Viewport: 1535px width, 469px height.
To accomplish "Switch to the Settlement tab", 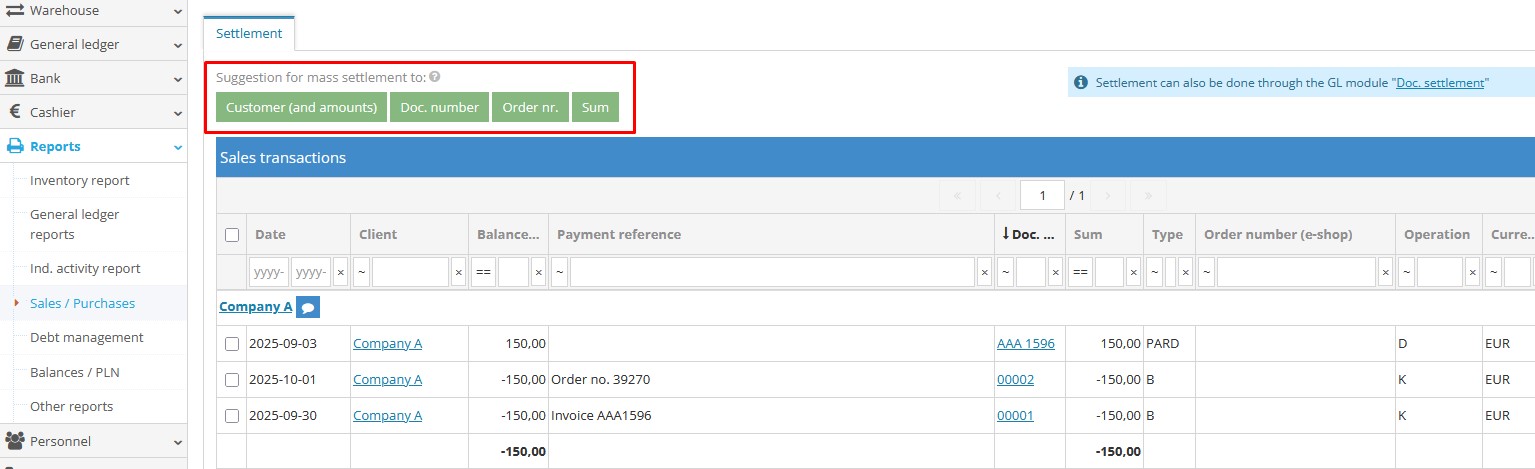I will [249, 33].
